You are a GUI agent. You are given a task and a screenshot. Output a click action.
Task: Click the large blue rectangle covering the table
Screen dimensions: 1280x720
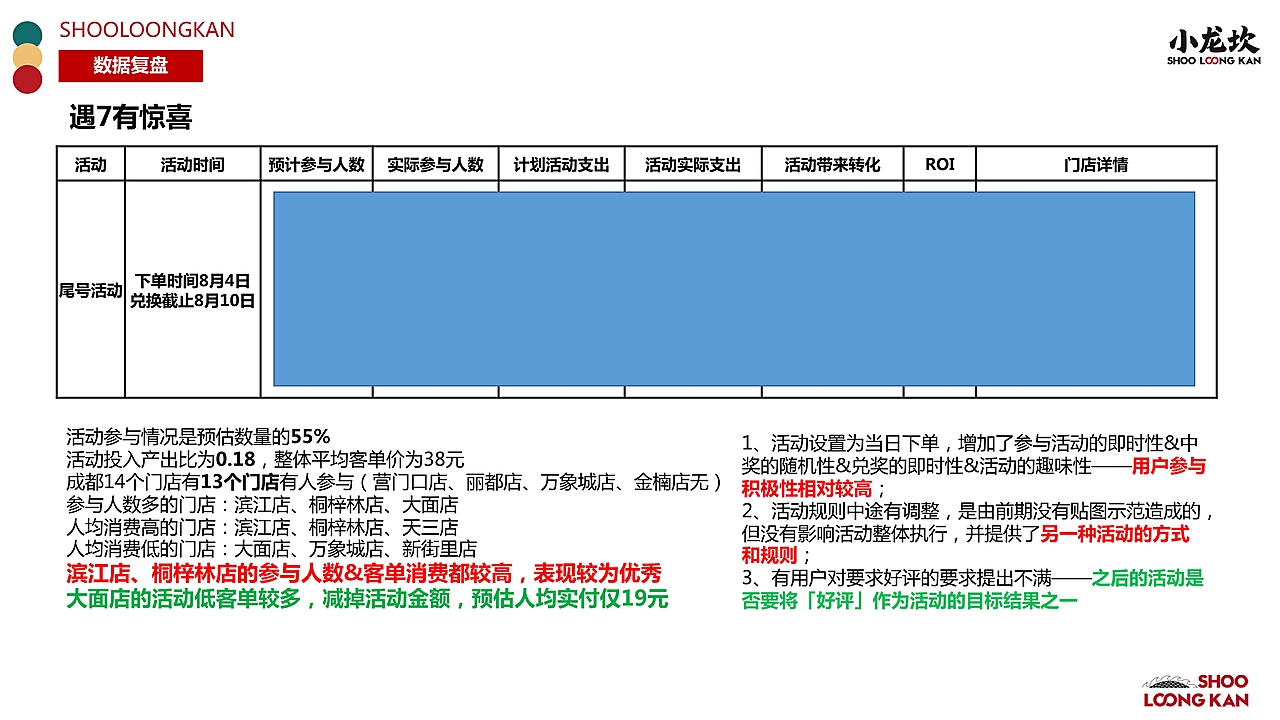point(734,289)
